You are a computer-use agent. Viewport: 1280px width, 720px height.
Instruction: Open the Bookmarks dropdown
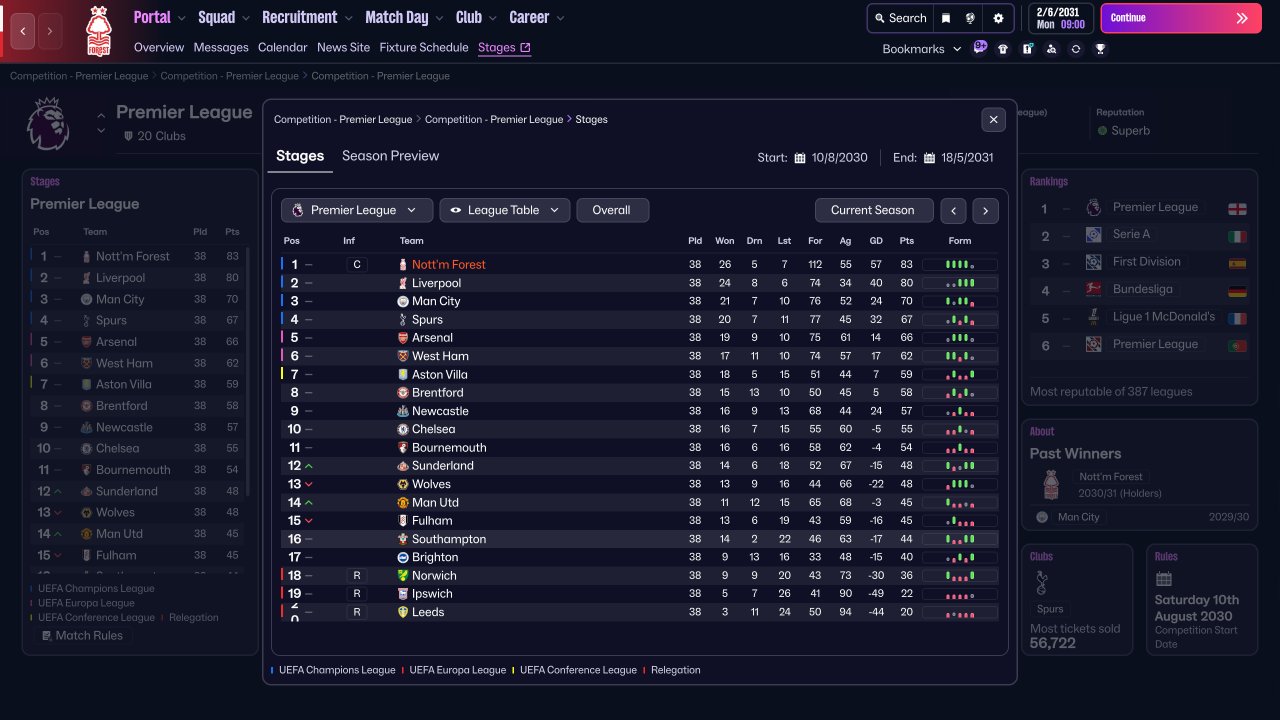921,49
